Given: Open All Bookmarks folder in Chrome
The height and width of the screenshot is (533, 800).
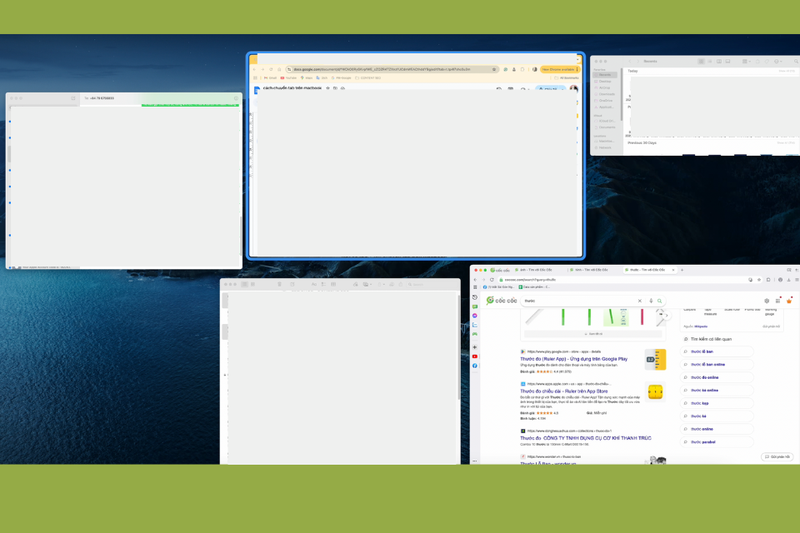Looking at the screenshot, I should coord(567,78).
